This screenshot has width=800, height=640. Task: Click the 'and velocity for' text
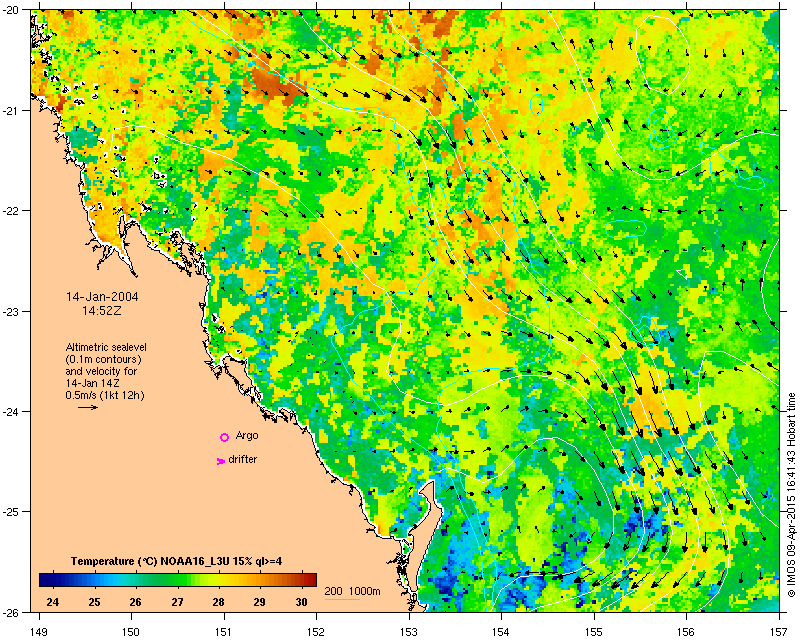pos(101,371)
